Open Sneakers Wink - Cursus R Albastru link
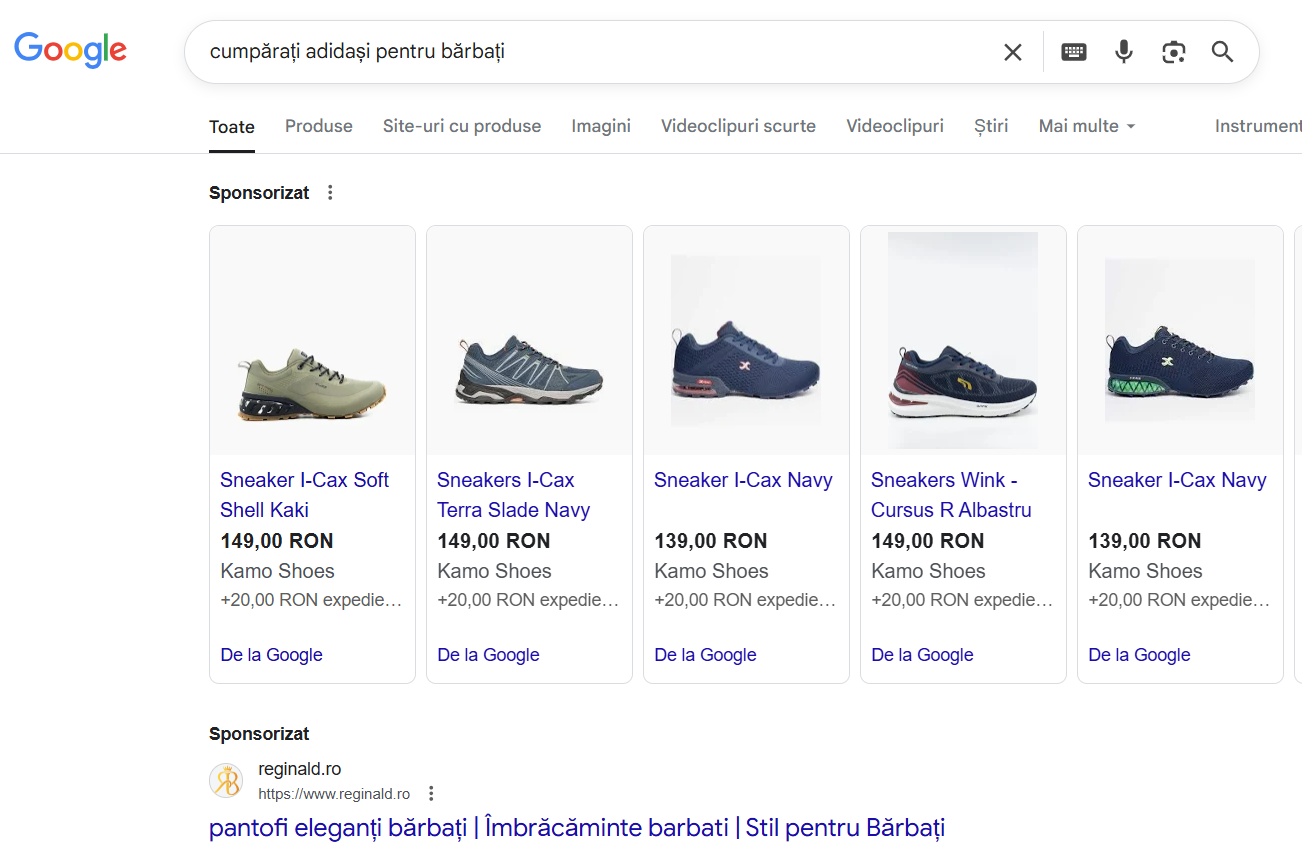This screenshot has height=842, width=1302. (950, 494)
